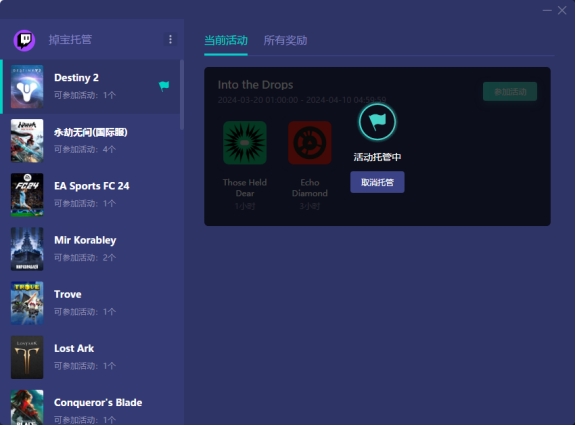This screenshot has width=576, height=426.
Task: Click the 永劫无间 game cover thumbnail
Action: point(27,141)
